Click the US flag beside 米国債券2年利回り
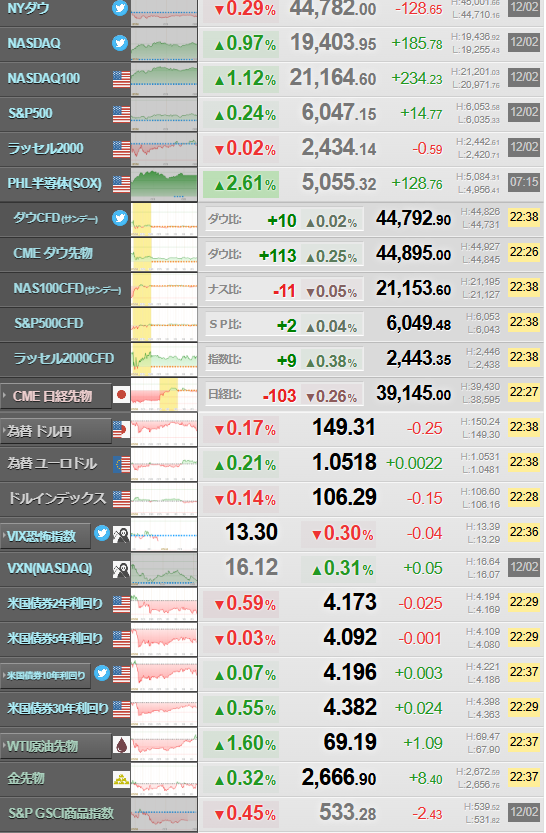Image resolution: width=546 pixels, height=833 pixels. tap(121, 604)
